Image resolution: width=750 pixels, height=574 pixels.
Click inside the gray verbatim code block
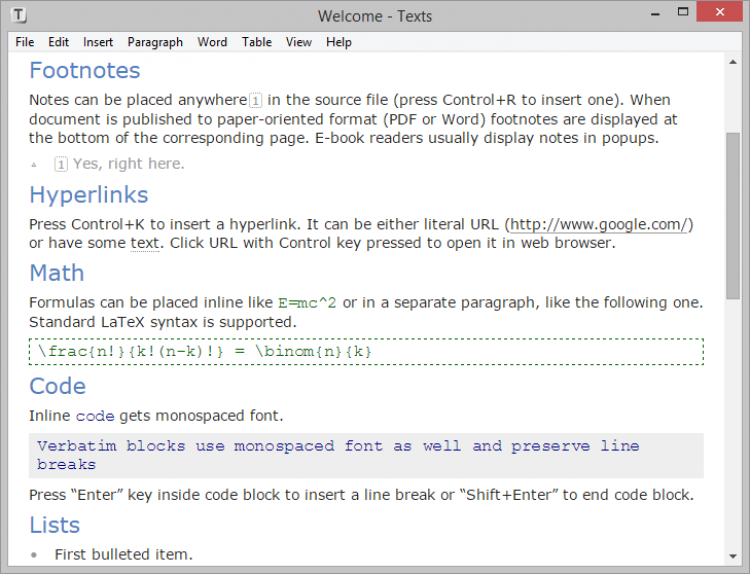366,455
